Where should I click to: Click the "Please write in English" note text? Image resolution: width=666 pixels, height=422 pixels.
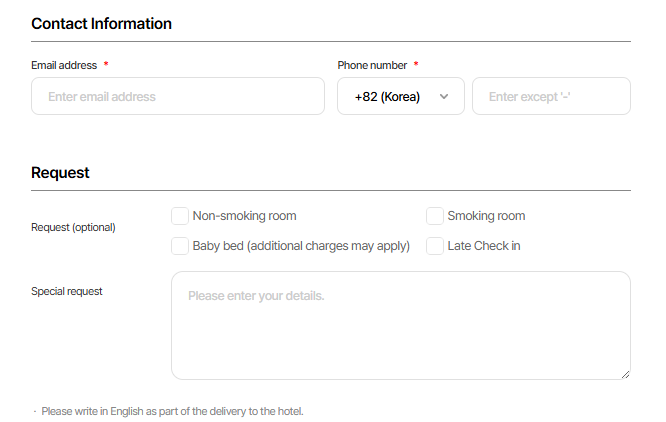(172, 411)
